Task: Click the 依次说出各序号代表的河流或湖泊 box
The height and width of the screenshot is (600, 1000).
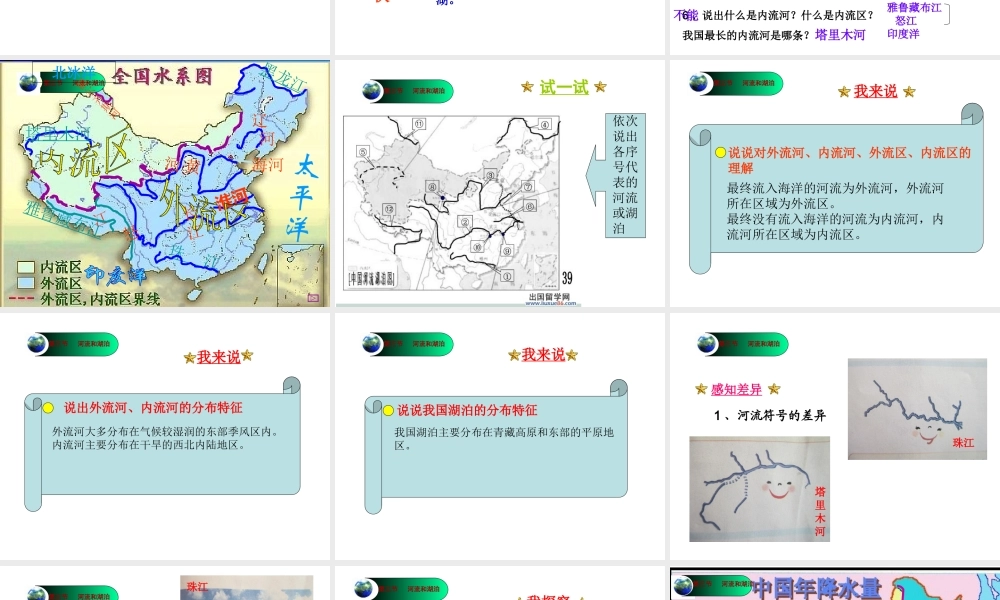Action: click(x=625, y=175)
